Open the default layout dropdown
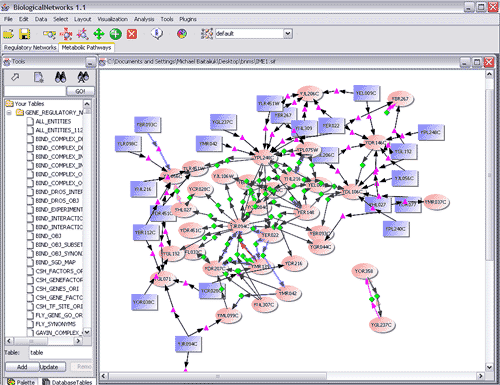 pyautogui.click(x=288, y=33)
